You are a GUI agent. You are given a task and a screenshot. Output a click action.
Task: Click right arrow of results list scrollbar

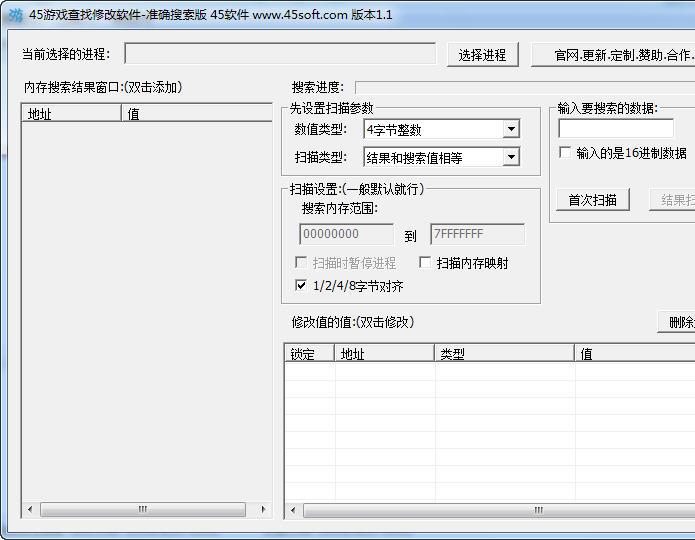tap(263, 510)
